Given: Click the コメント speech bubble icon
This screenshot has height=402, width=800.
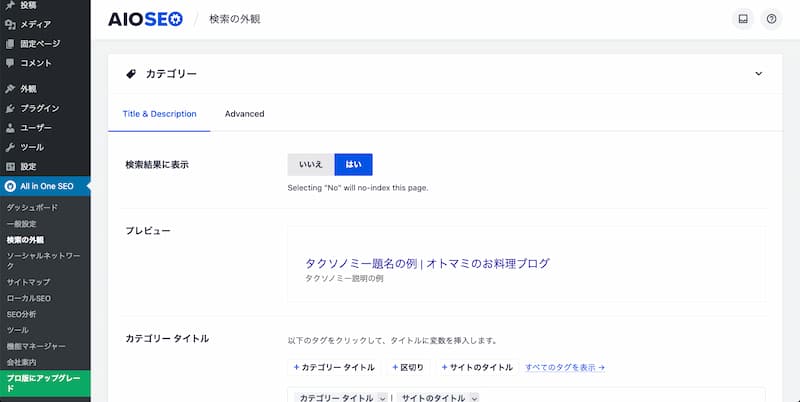Looking at the screenshot, I should pyautogui.click(x=10, y=63).
